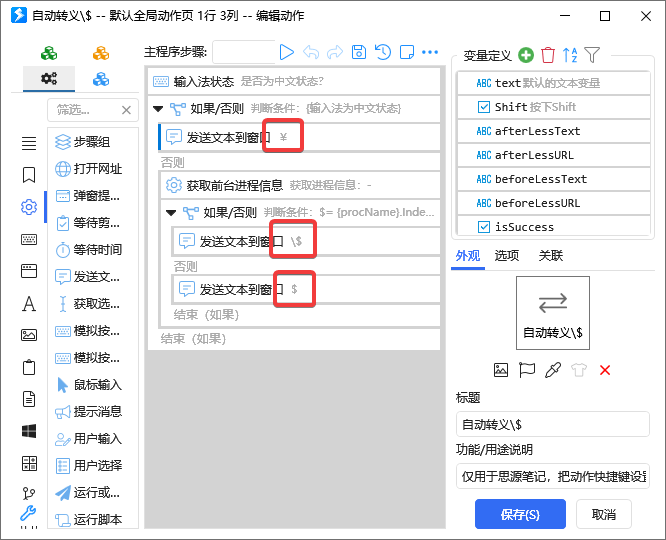666x540 pixels.
Task: Open image category in sidebar
Action: click(29, 335)
